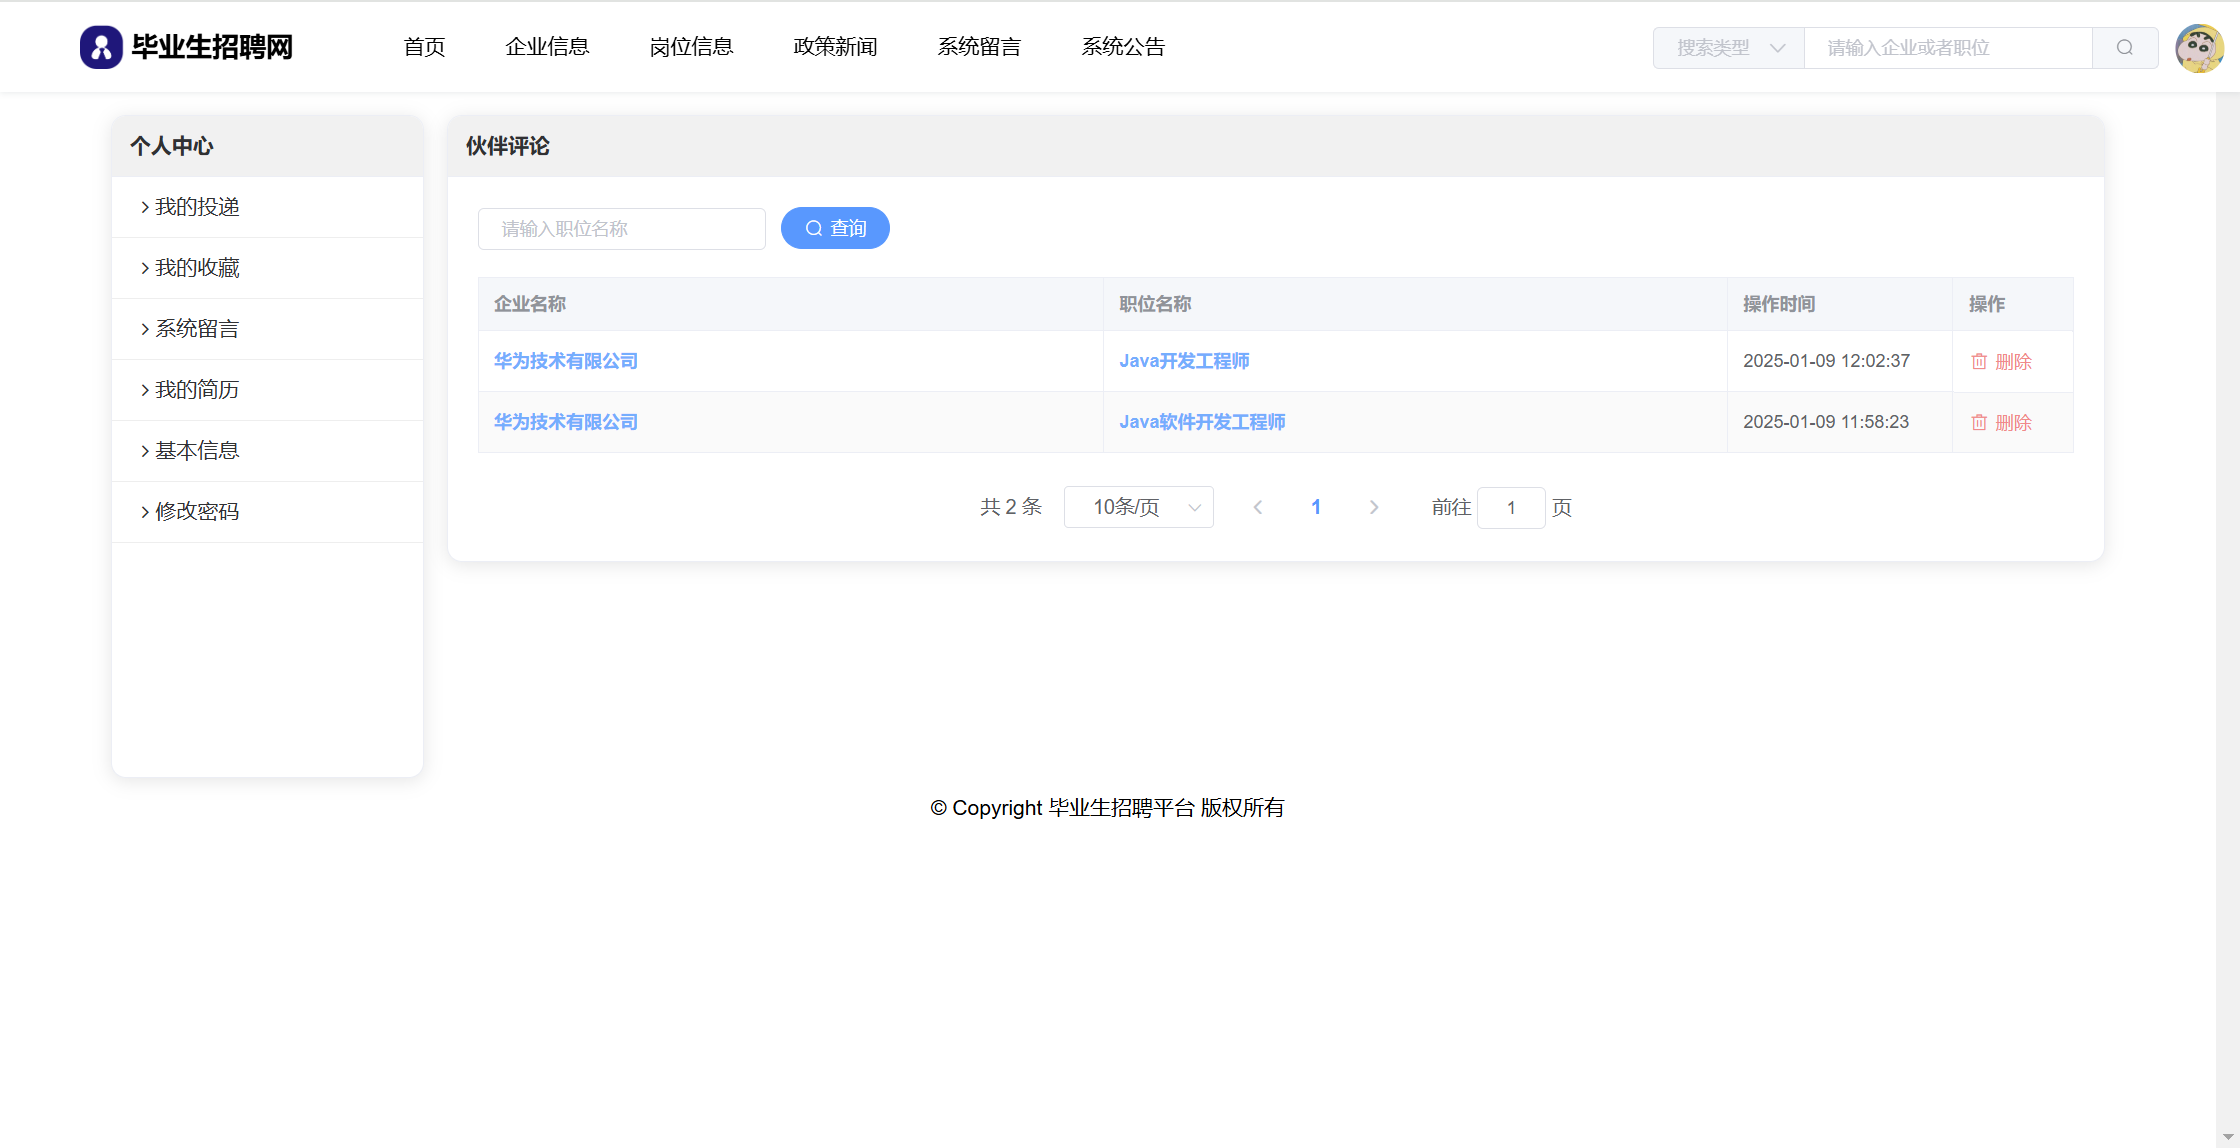
Task: Go to previous page arrow
Action: pyautogui.click(x=1258, y=508)
